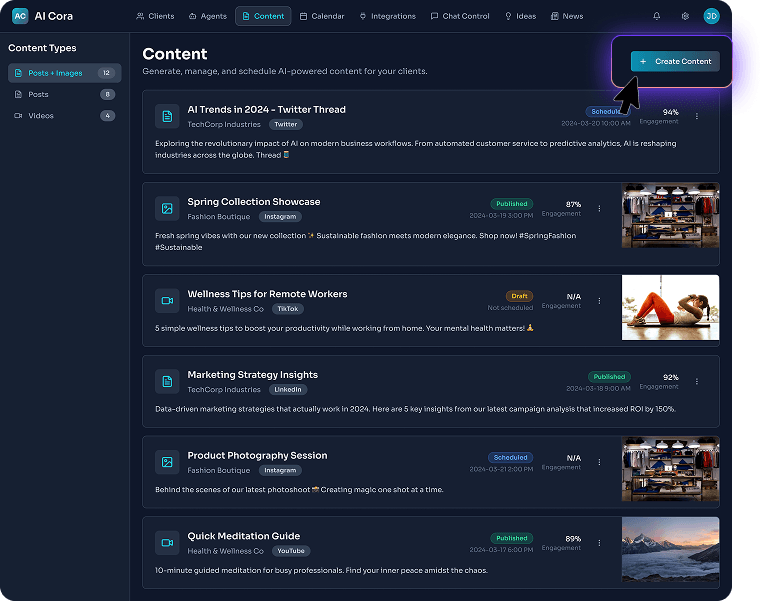Click the 94% engagement value

point(671,112)
